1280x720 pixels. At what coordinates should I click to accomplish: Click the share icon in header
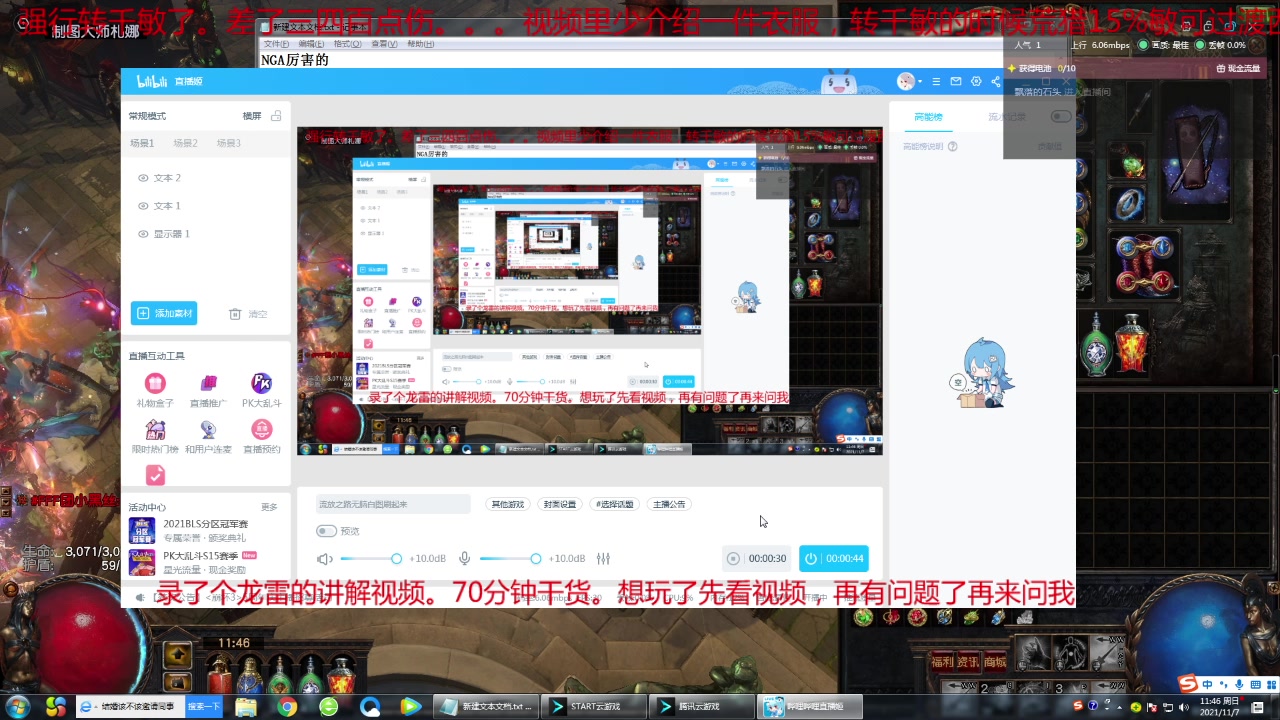(996, 81)
